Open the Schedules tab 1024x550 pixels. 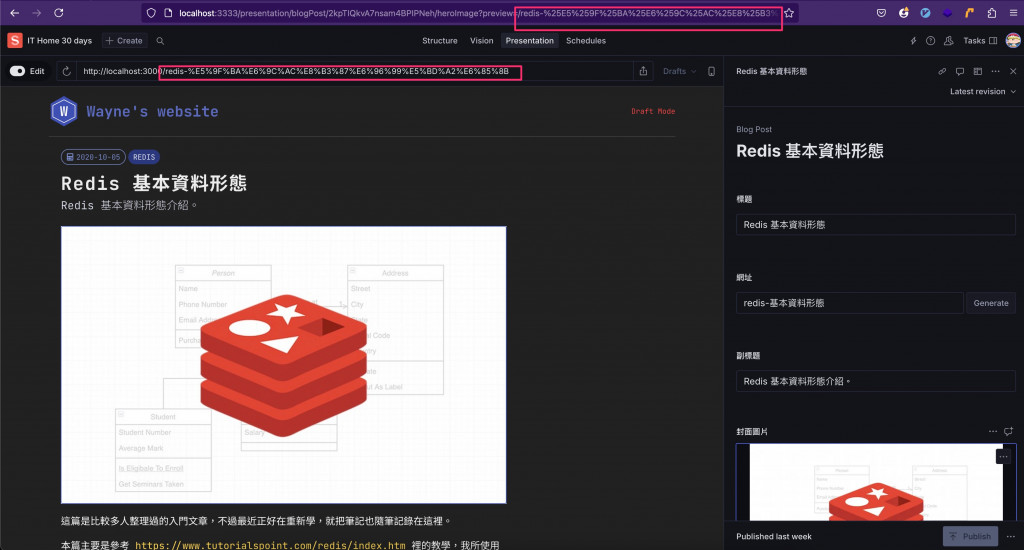point(586,40)
